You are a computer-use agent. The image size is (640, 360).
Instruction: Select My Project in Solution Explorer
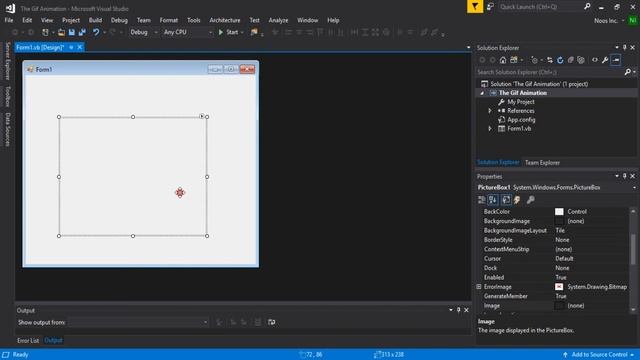click(x=520, y=102)
